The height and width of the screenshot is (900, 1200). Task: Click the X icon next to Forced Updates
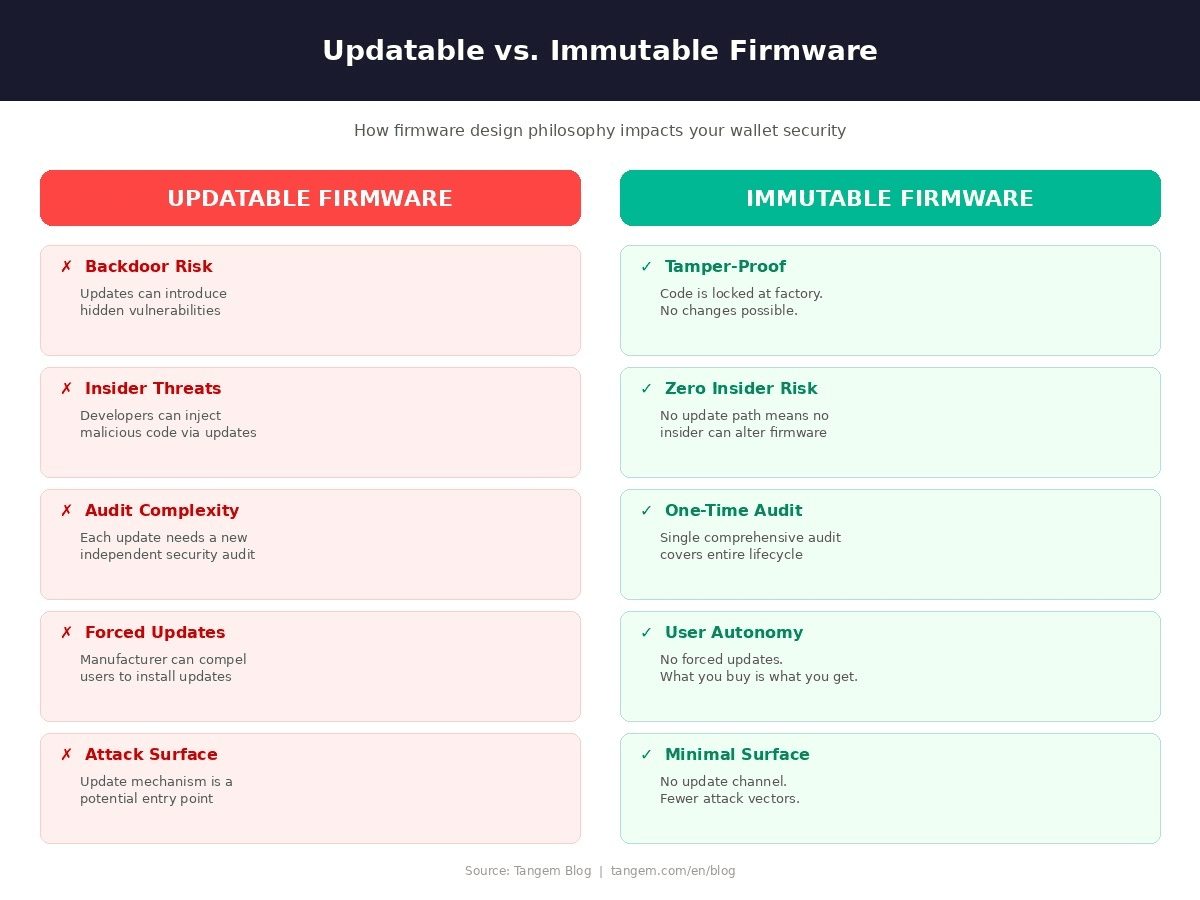(66, 633)
